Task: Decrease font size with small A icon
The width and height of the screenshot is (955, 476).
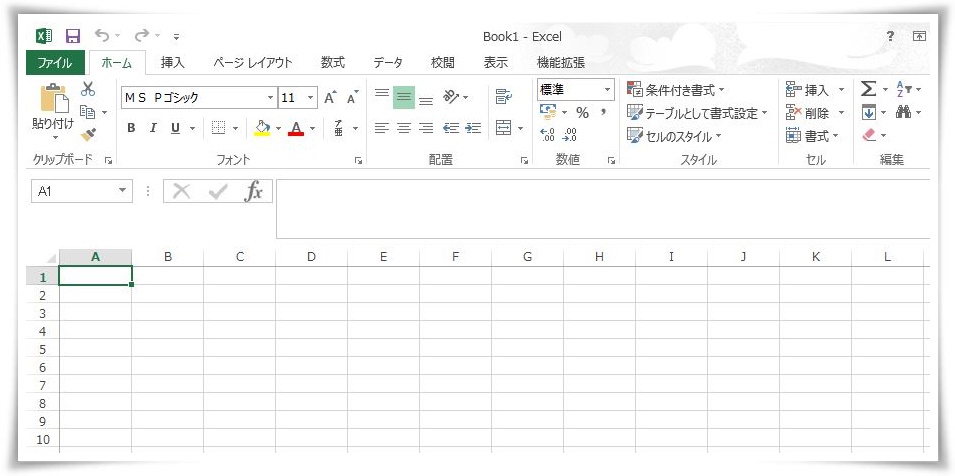Action: click(353, 97)
